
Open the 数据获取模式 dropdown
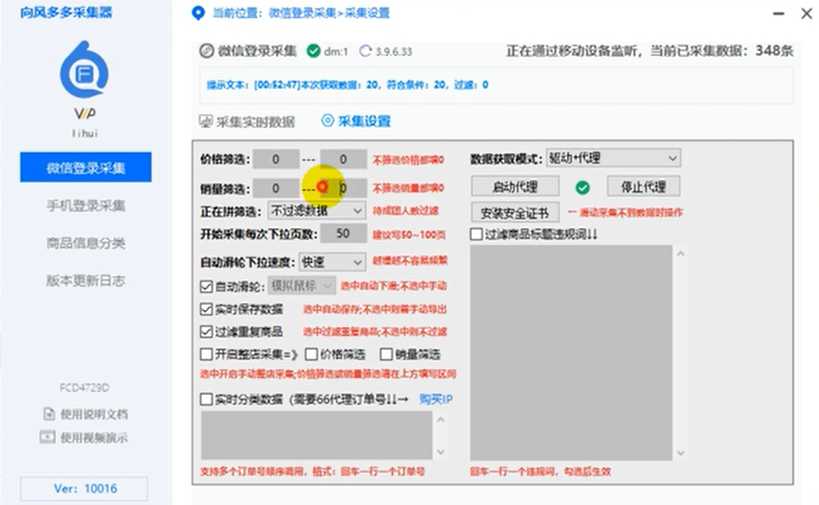612,158
